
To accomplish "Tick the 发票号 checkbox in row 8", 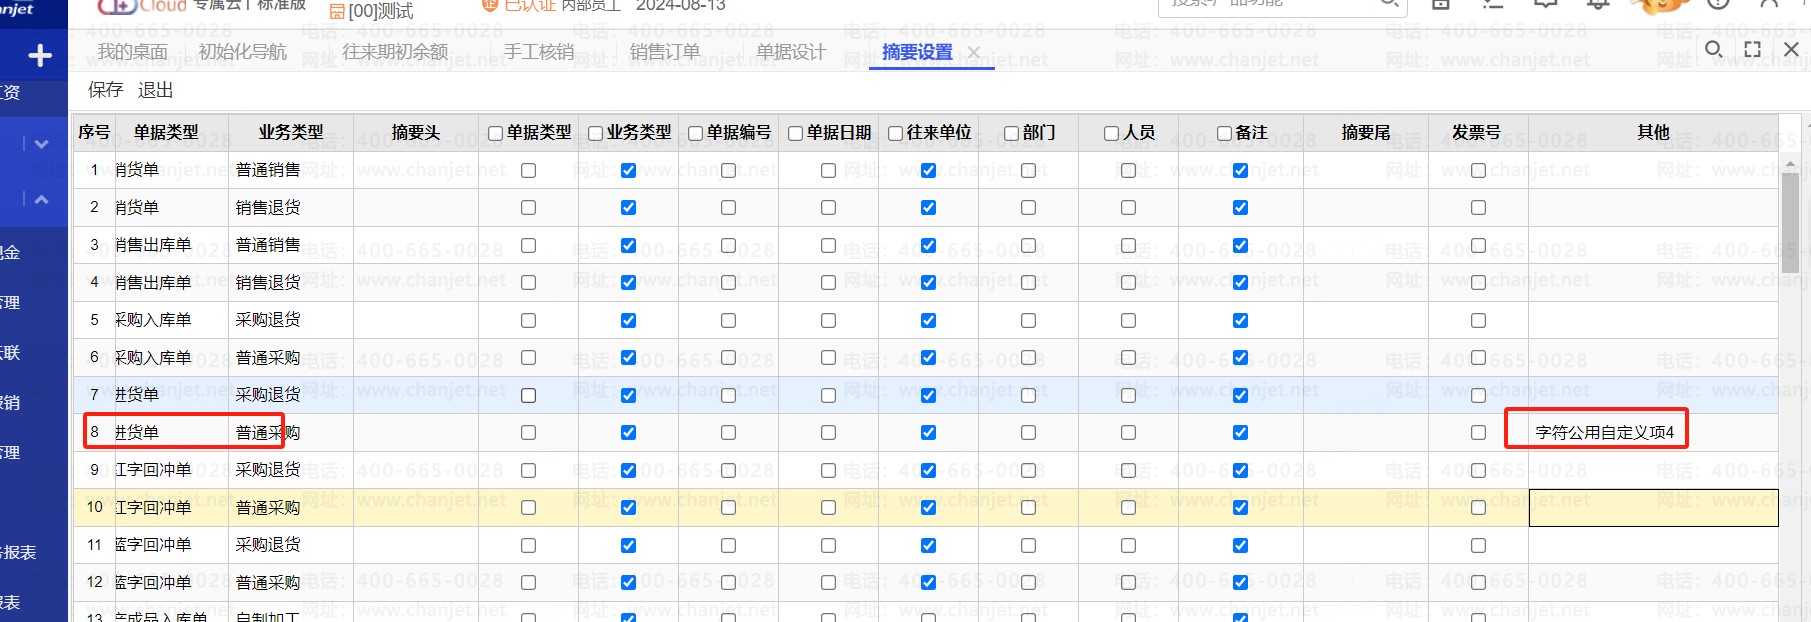I will coord(1478,433).
